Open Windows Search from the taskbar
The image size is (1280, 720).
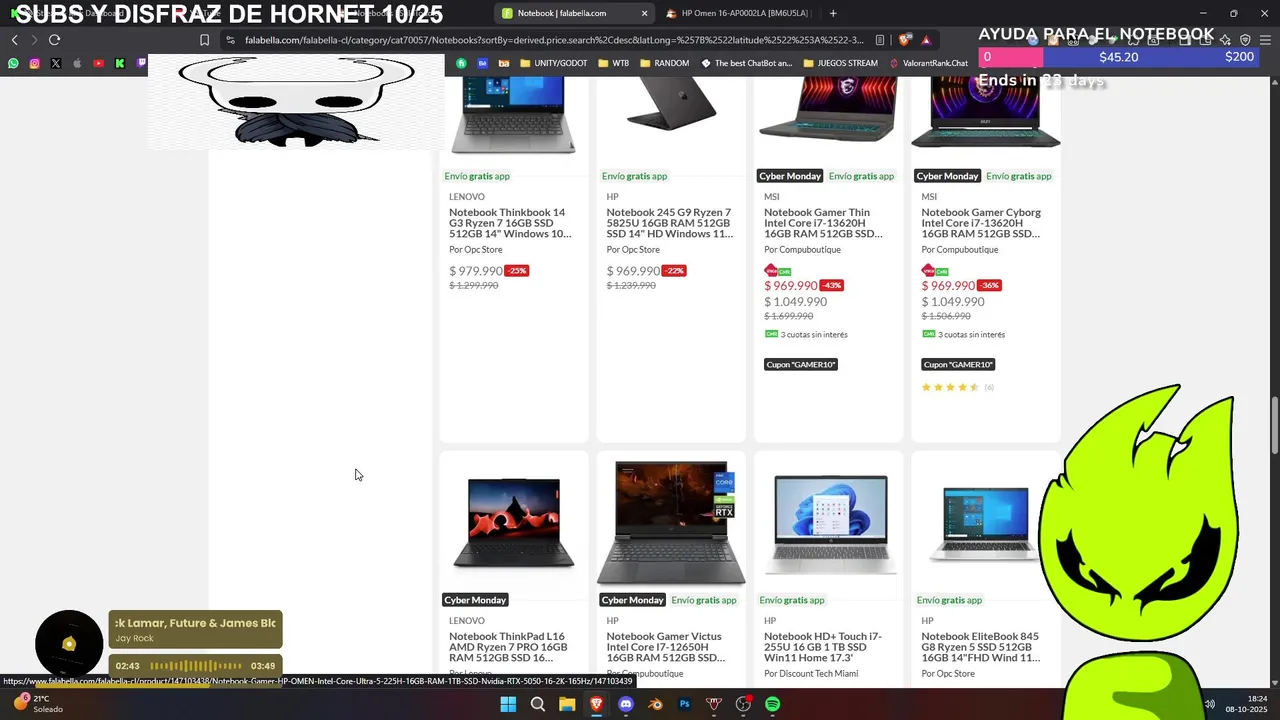[538, 704]
